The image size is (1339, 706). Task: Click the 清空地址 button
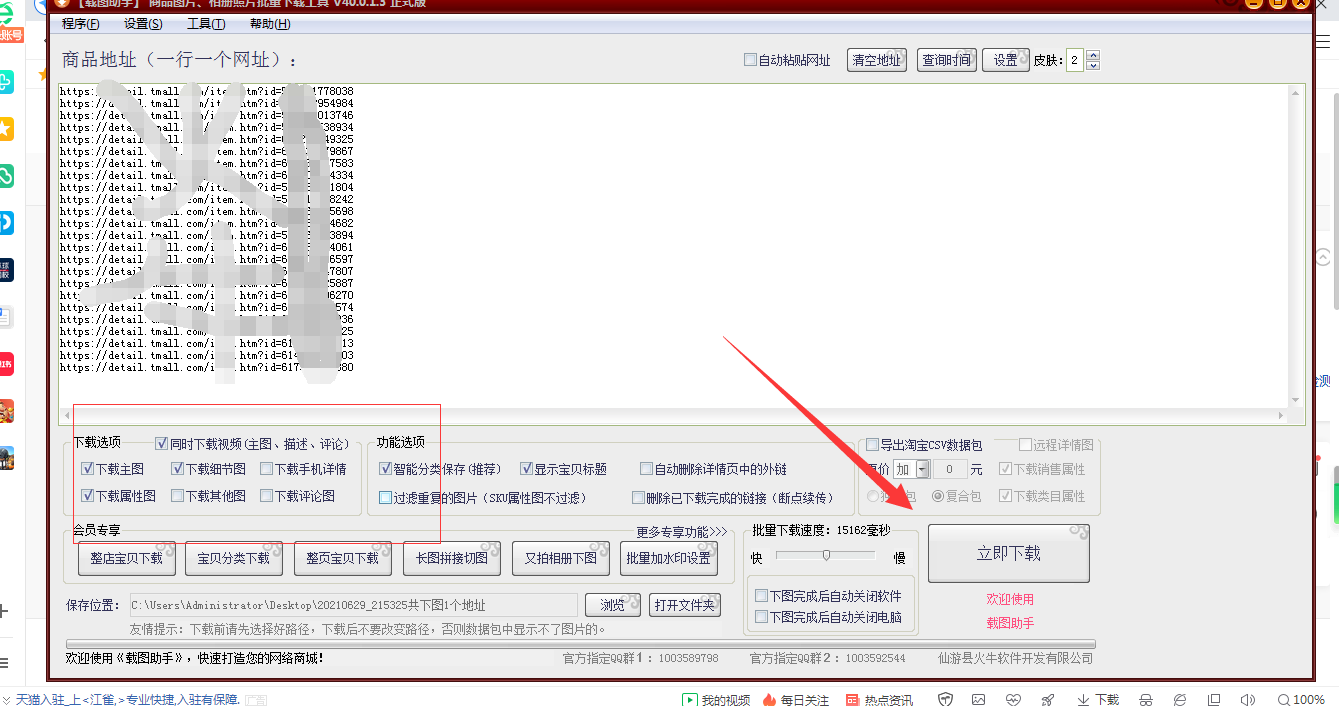coord(877,60)
